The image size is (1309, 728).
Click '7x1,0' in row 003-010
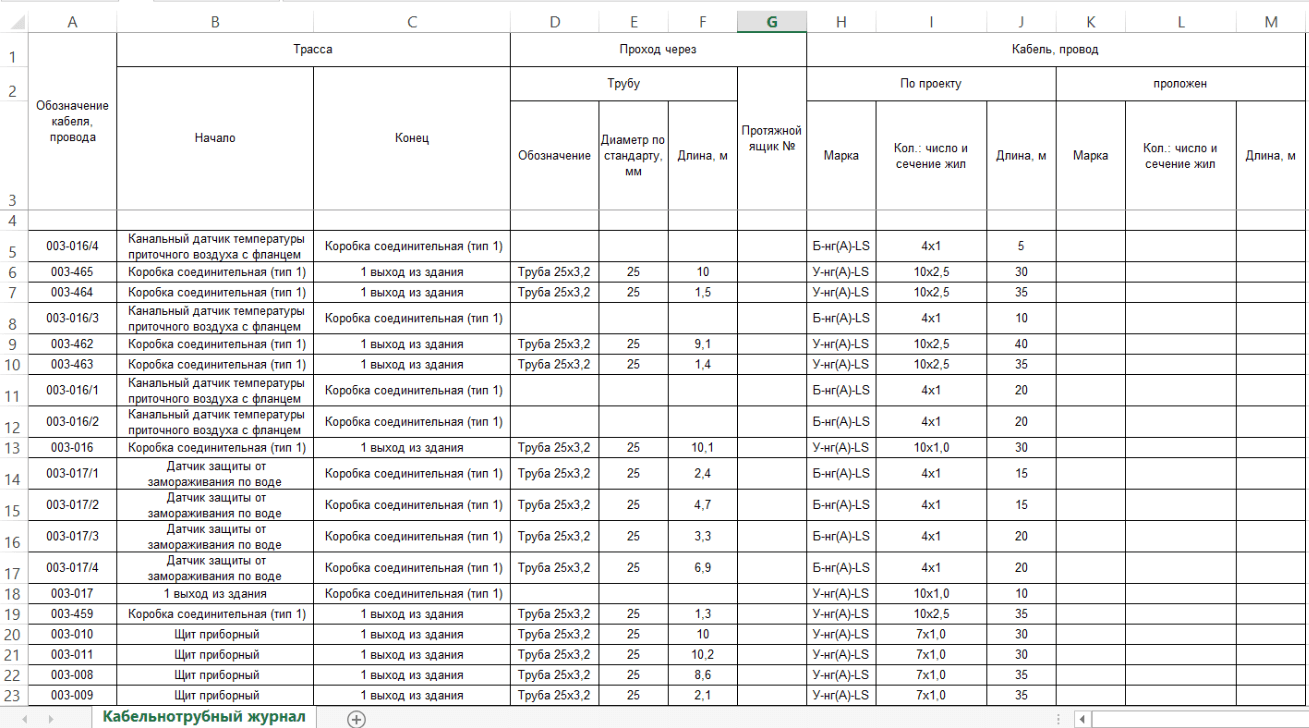pyautogui.click(x=931, y=634)
